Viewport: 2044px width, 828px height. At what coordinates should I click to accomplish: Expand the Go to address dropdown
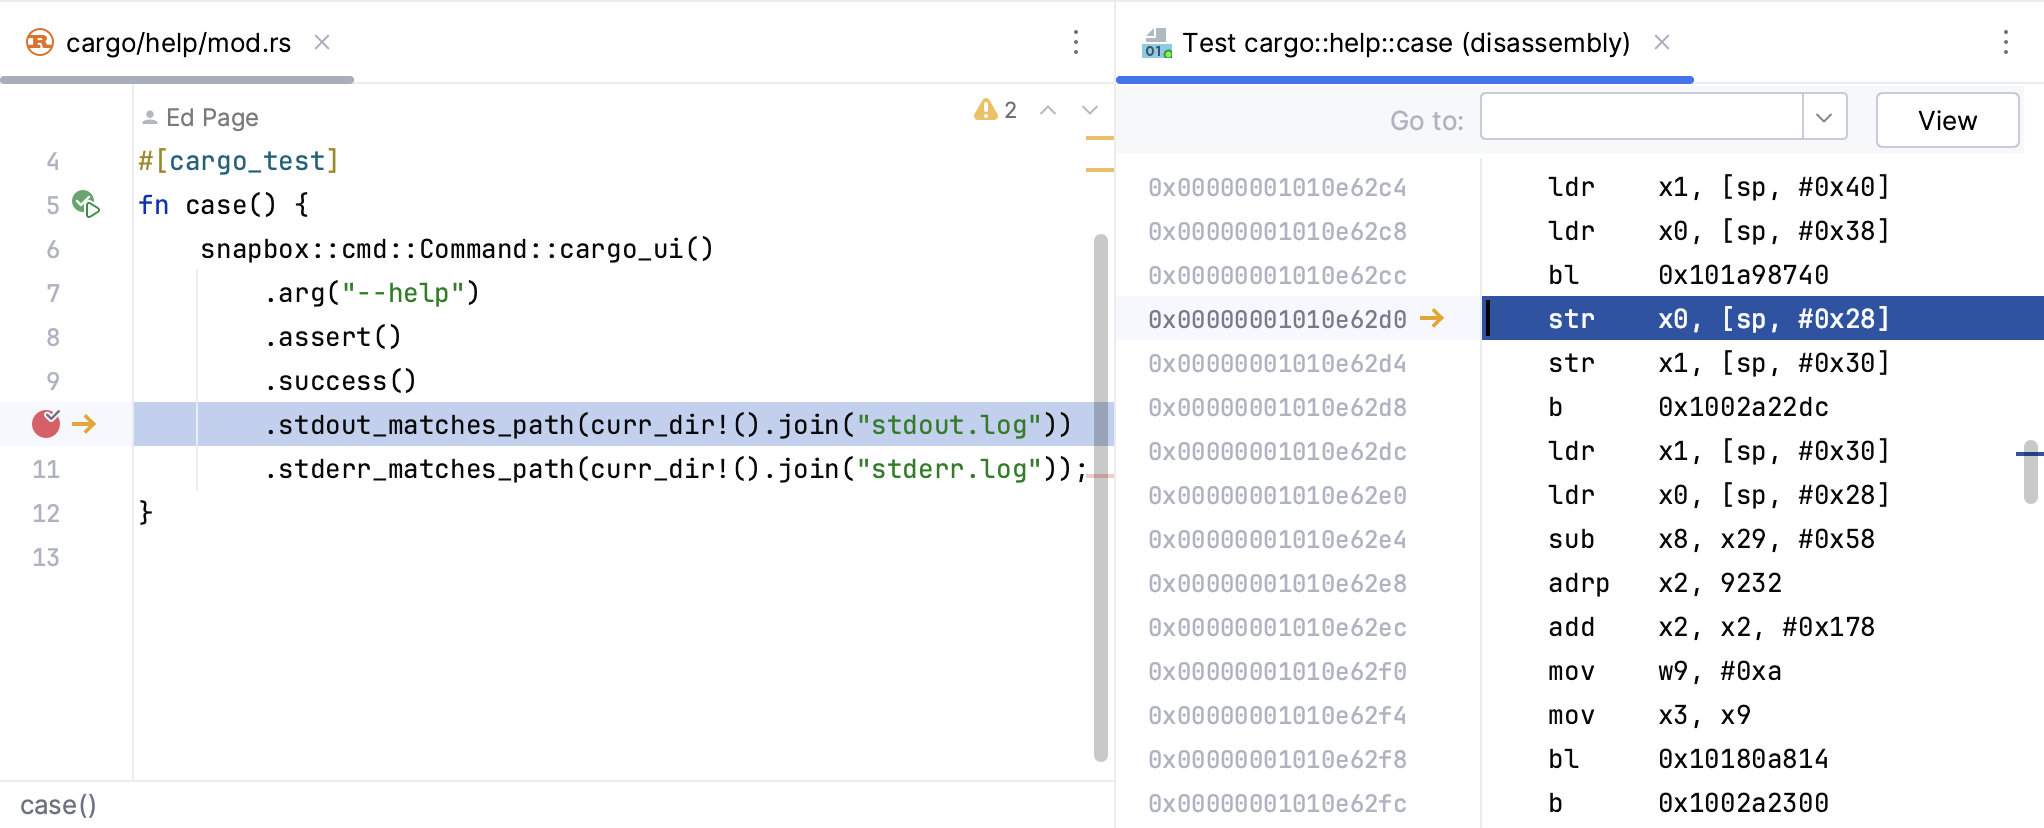tap(1824, 118)
